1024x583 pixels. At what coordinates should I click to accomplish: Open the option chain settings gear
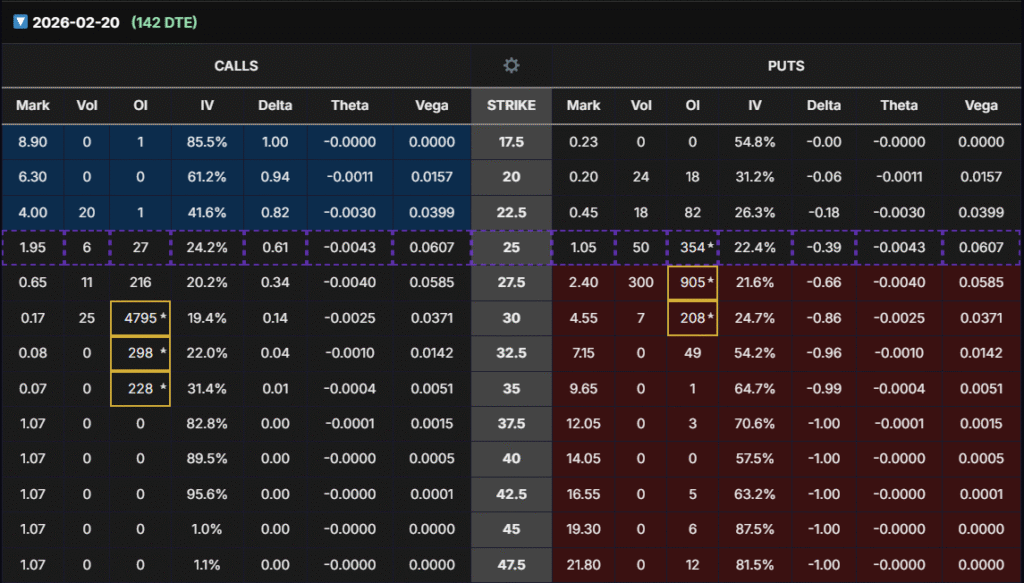(x=511, y=66)
